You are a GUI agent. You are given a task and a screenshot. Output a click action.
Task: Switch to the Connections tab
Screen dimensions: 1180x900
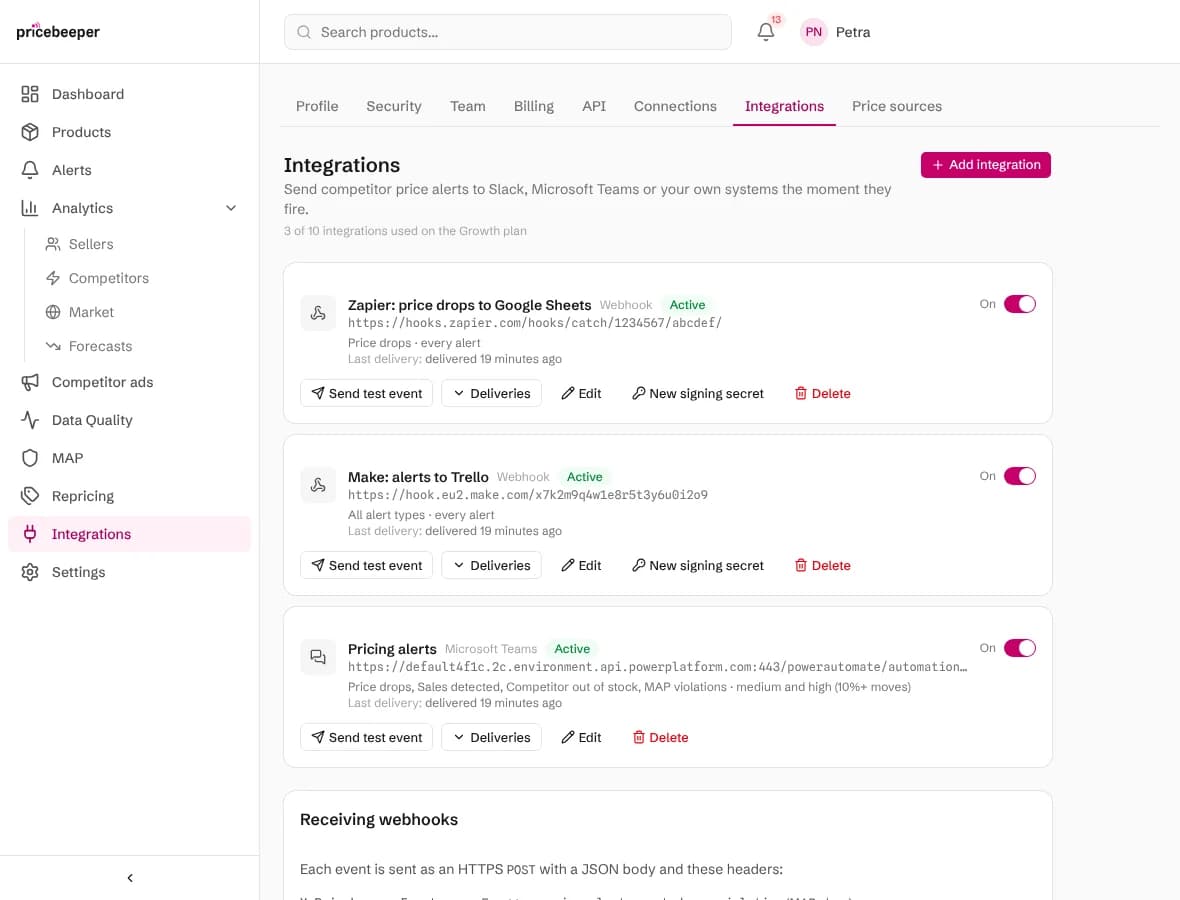click(675, 106)
